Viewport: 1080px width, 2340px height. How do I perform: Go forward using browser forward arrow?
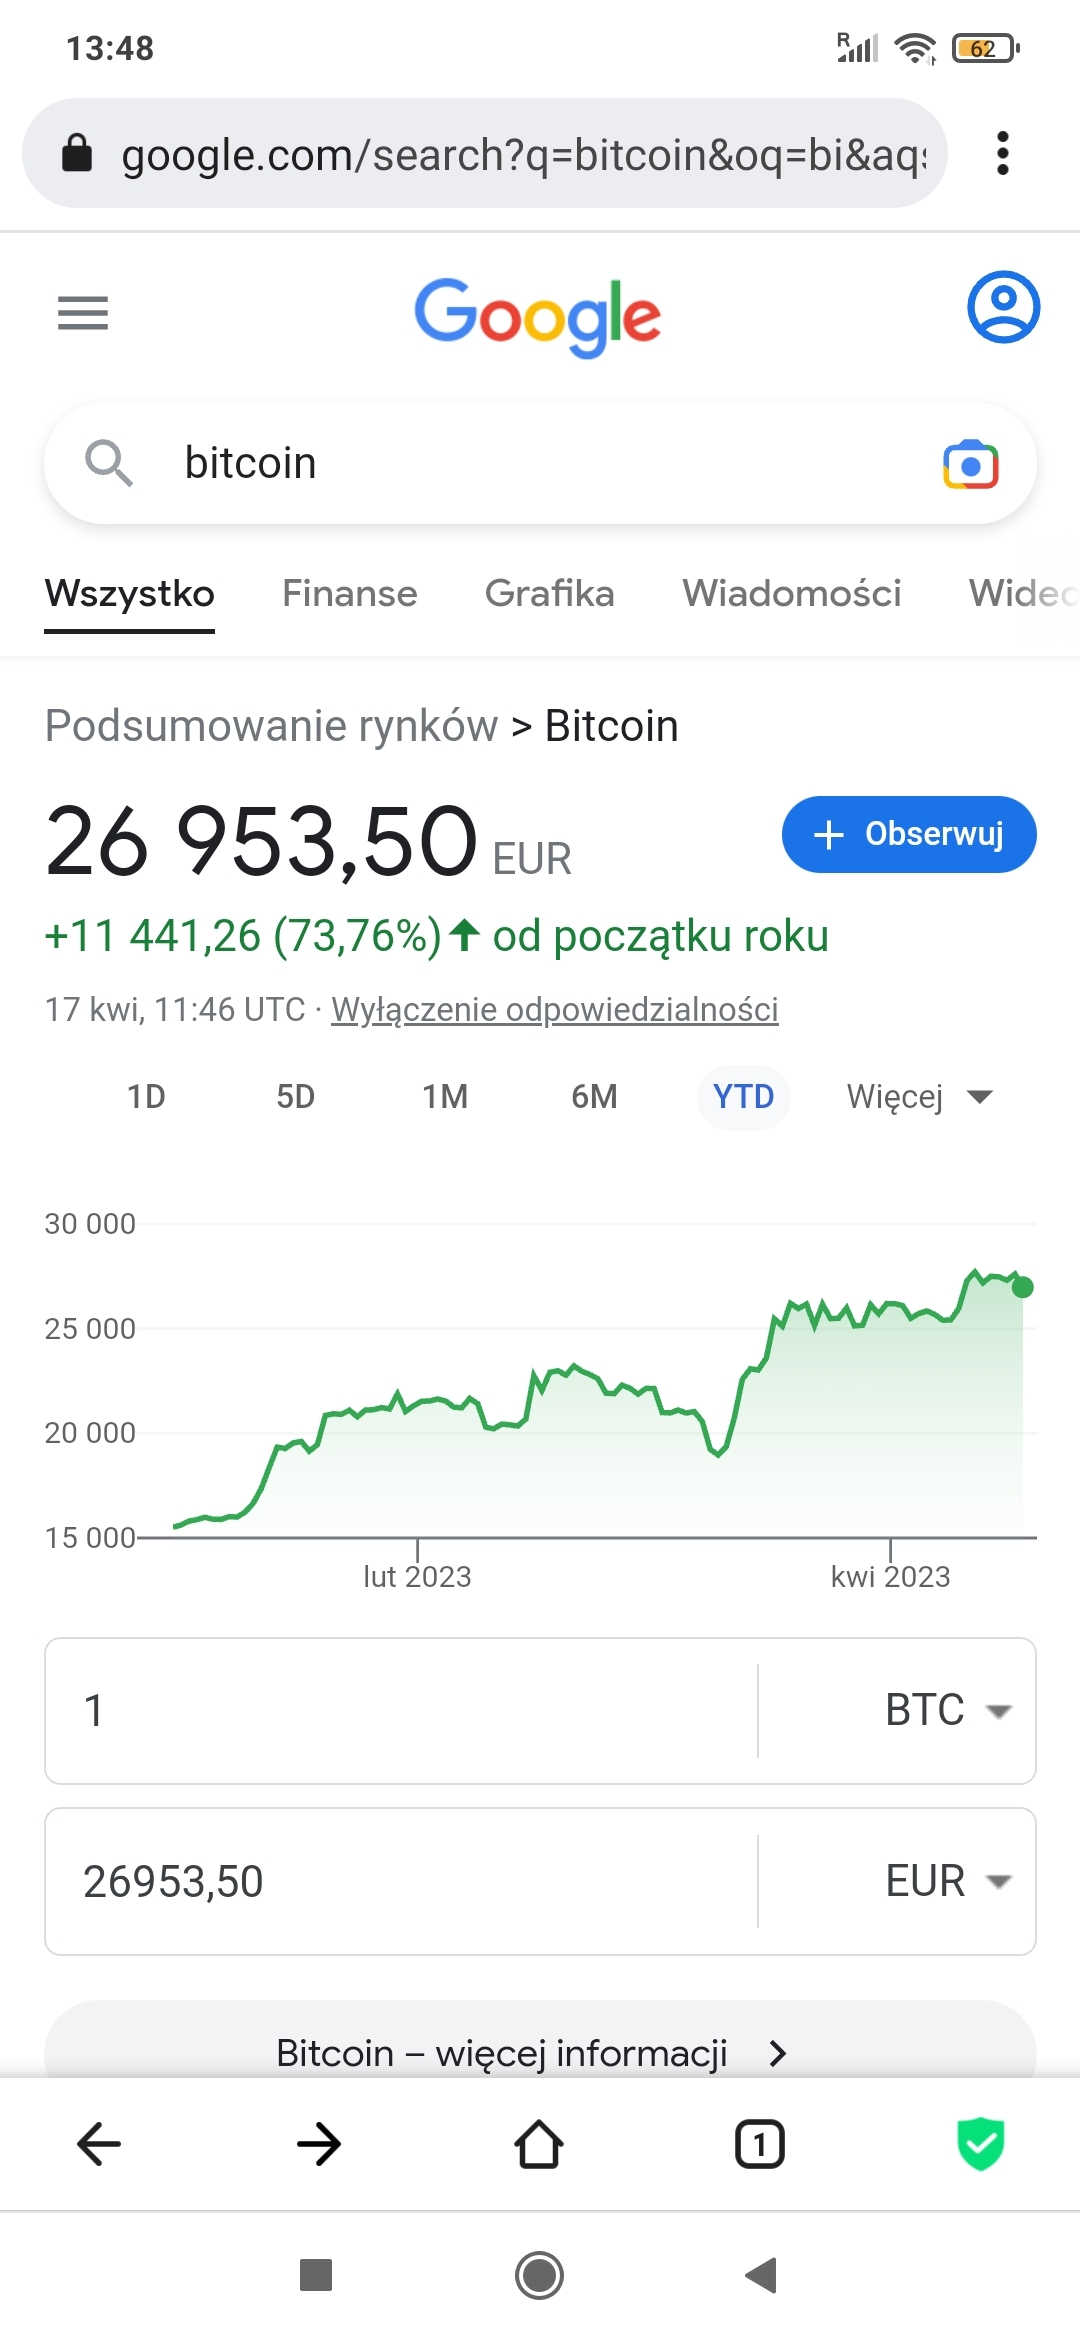pos(319,2144)
